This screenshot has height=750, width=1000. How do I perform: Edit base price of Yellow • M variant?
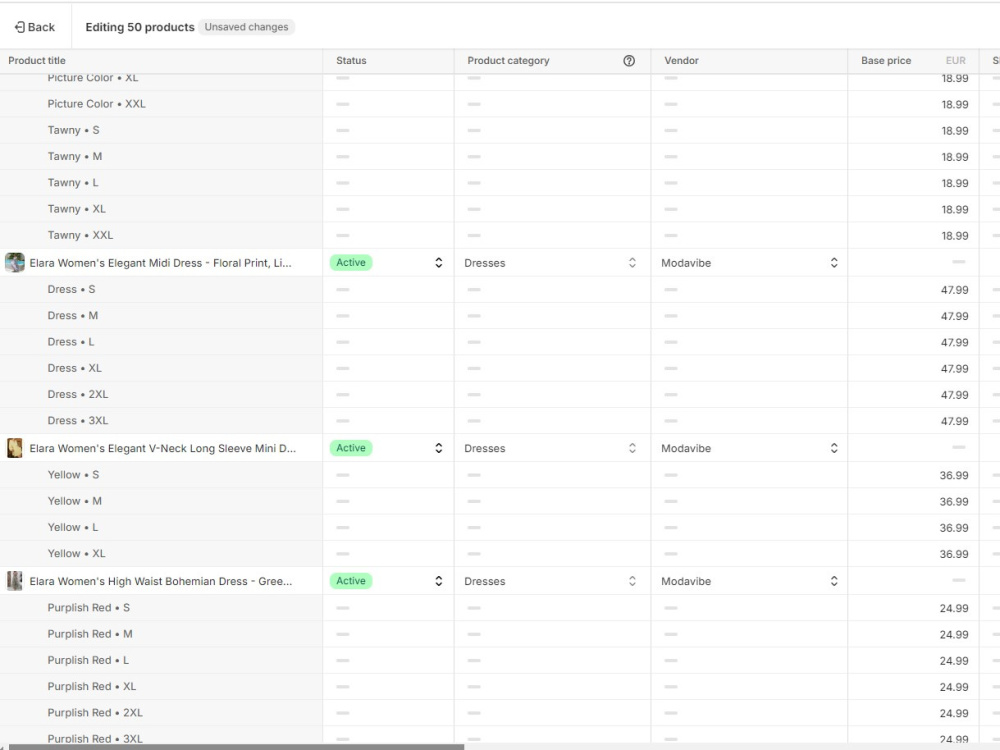click(x=913, y=501)
